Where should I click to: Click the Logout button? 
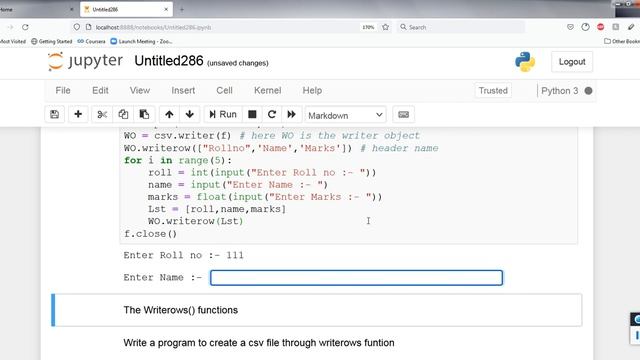coord(572,62)
